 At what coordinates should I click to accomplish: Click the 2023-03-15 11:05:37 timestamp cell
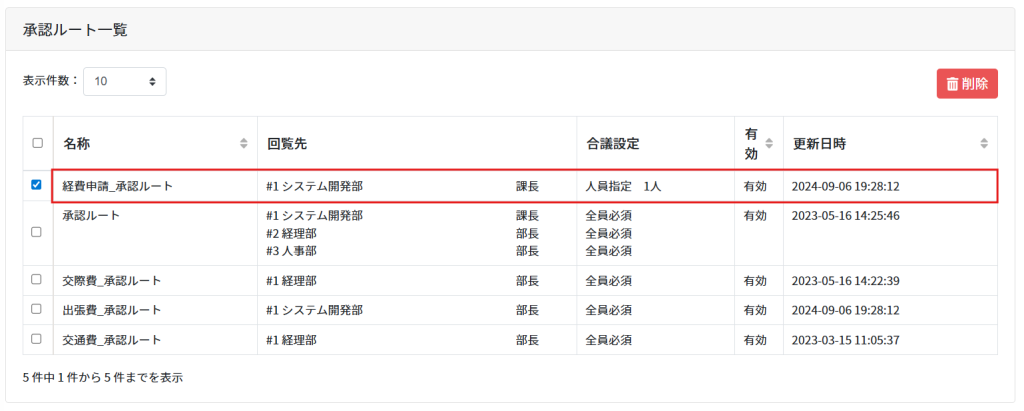point(845,340)
